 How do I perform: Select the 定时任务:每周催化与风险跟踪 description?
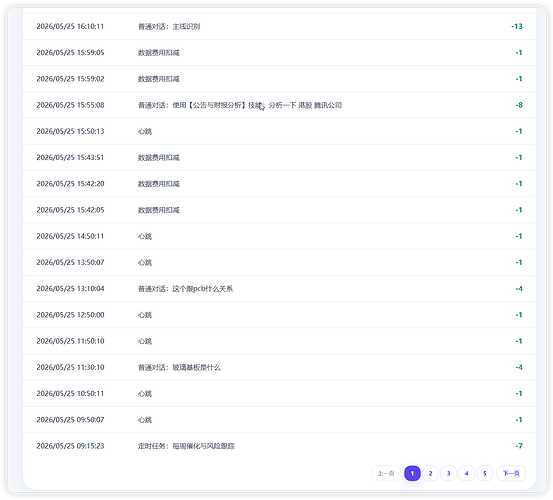(x=186, y=446)
